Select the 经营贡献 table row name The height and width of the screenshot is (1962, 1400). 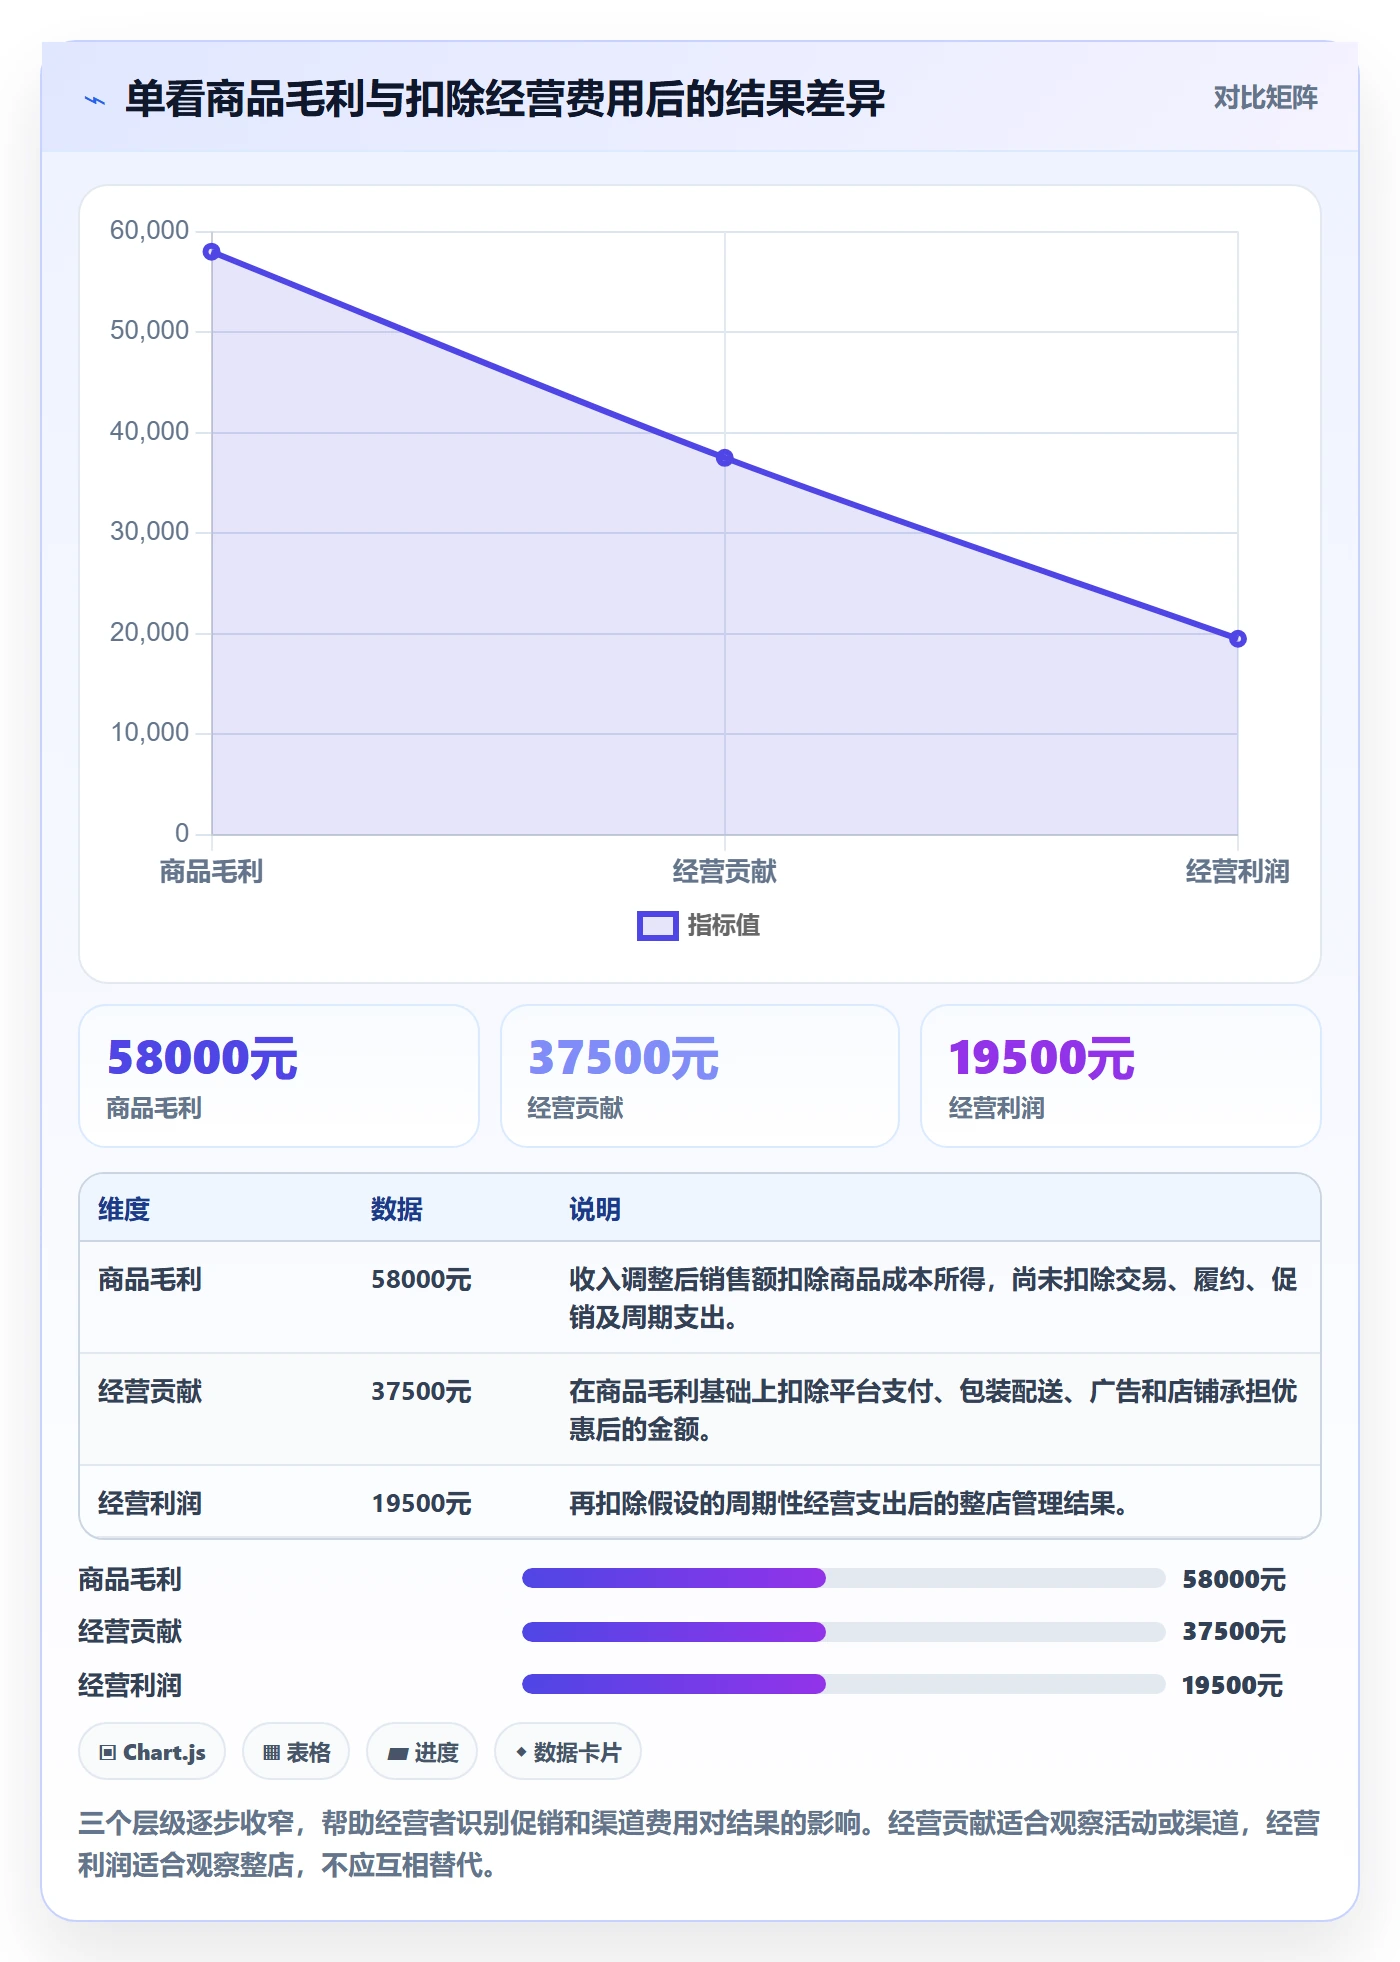click(150, 1392)
